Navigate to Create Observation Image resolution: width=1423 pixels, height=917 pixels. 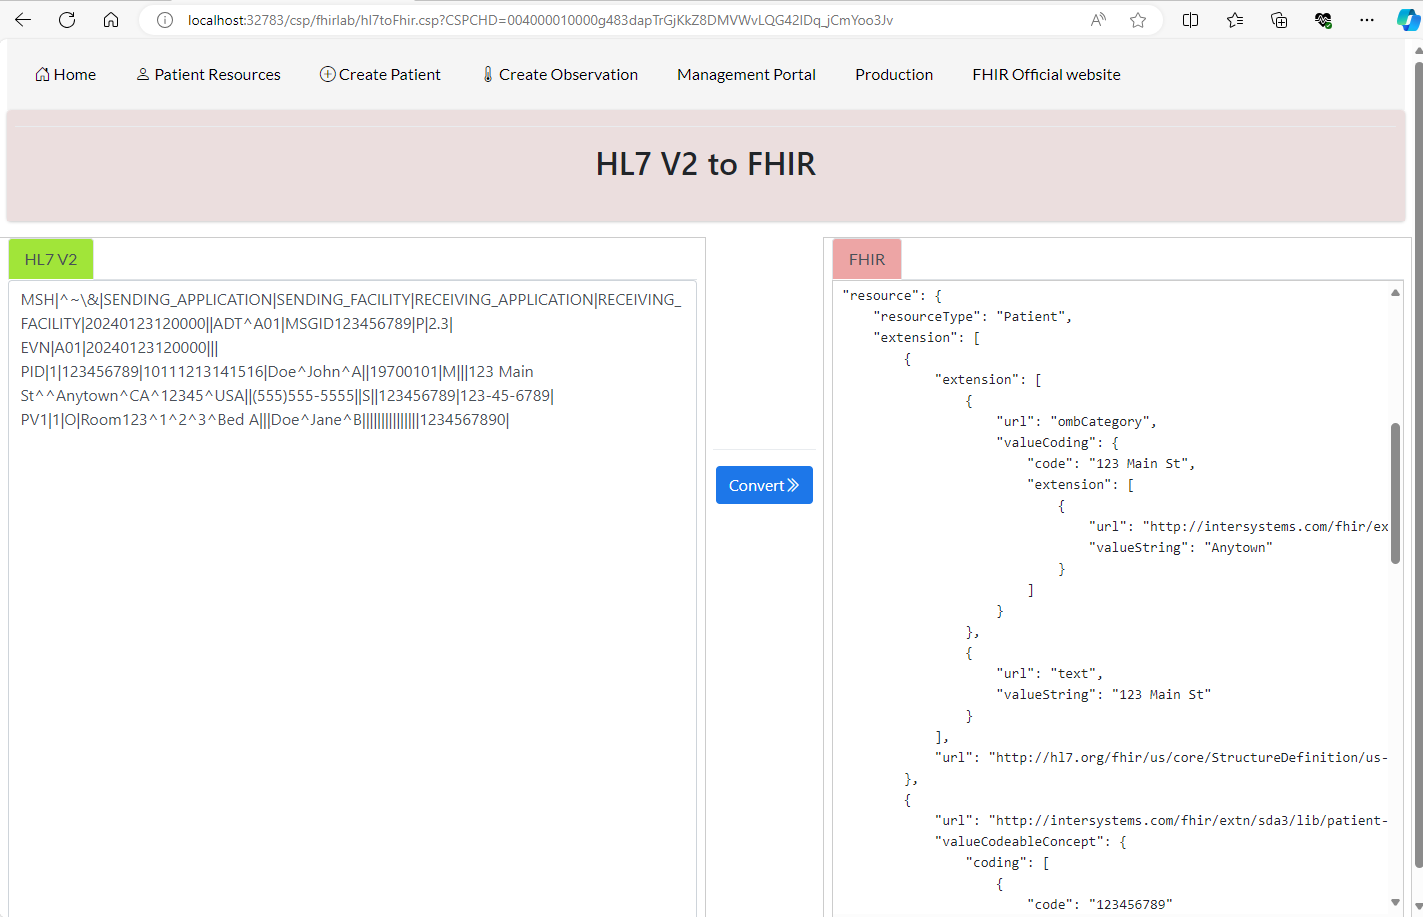[x=559, y=75]
